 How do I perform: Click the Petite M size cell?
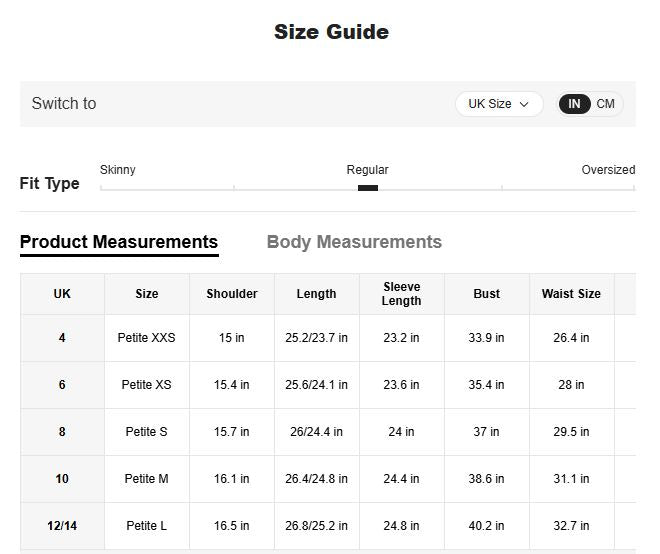[146, 479]
